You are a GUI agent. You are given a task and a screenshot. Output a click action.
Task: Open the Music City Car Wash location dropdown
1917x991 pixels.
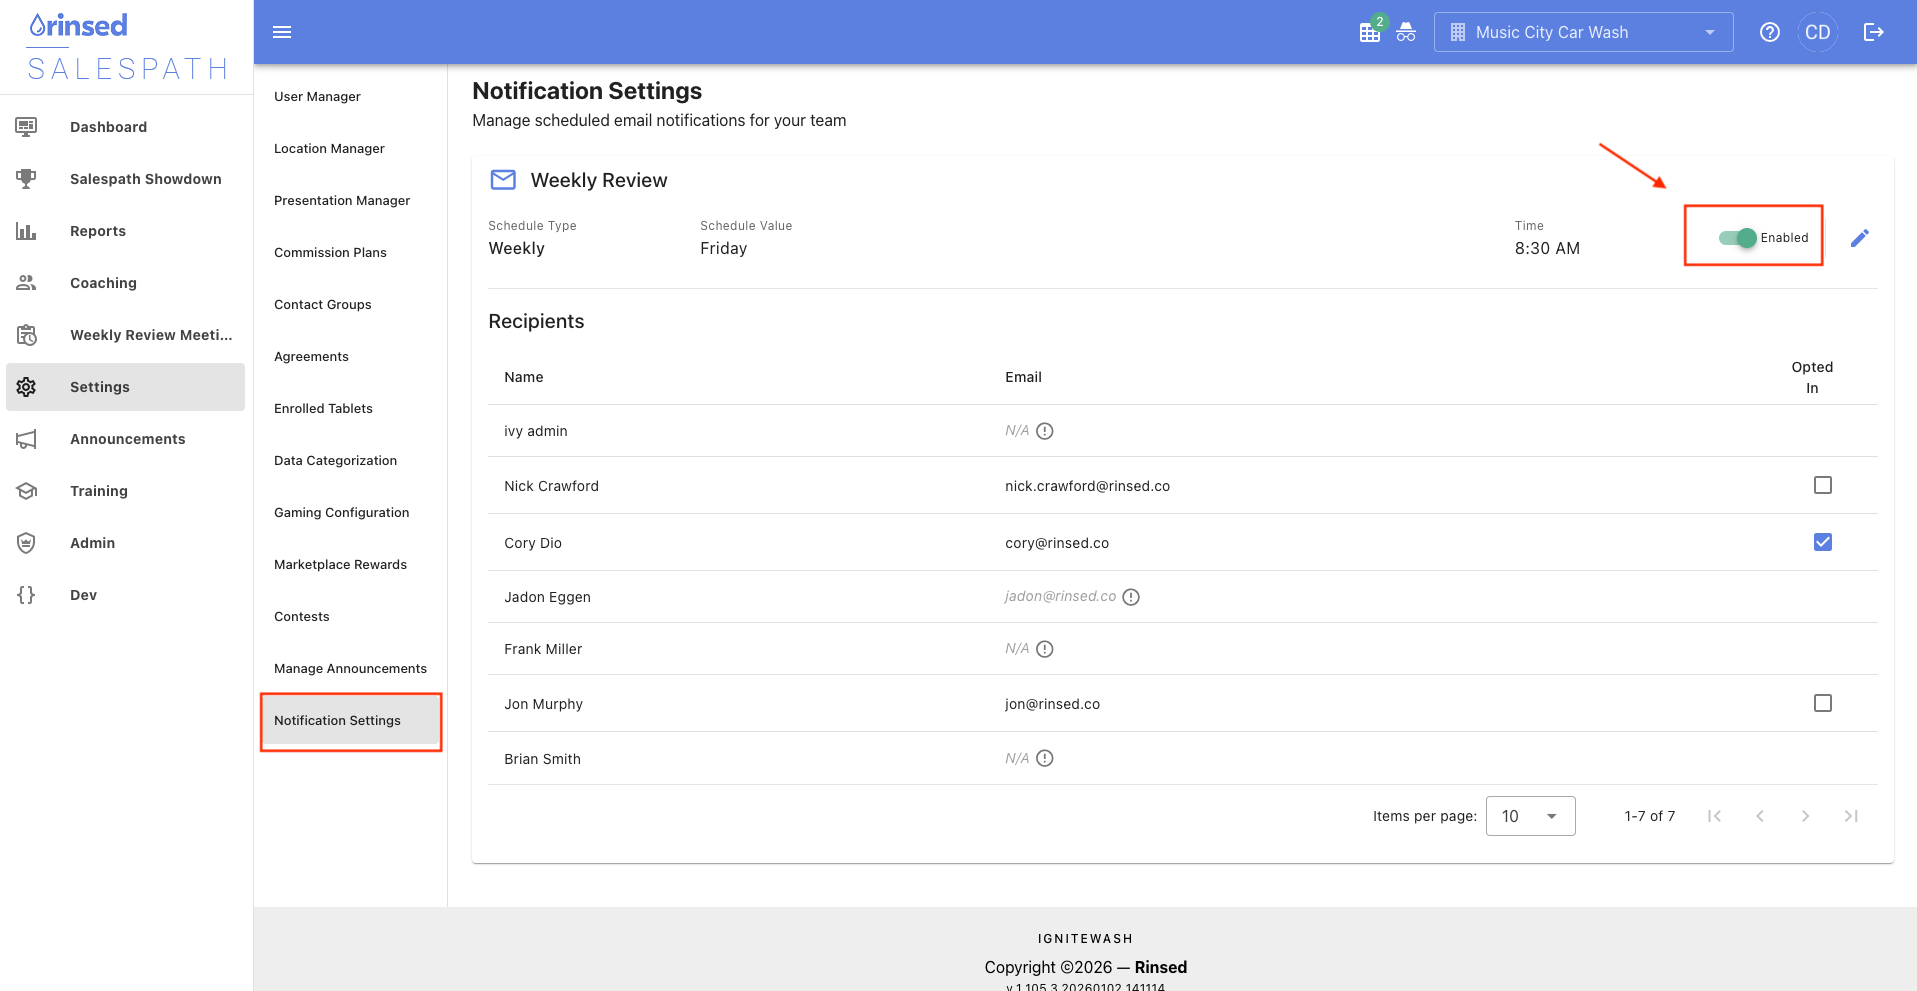(1583, 32)
